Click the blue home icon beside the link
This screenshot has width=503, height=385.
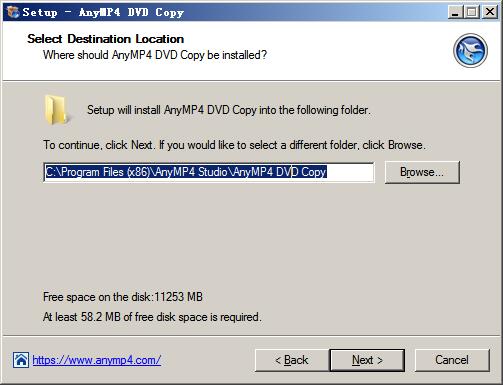coord(21,360)
